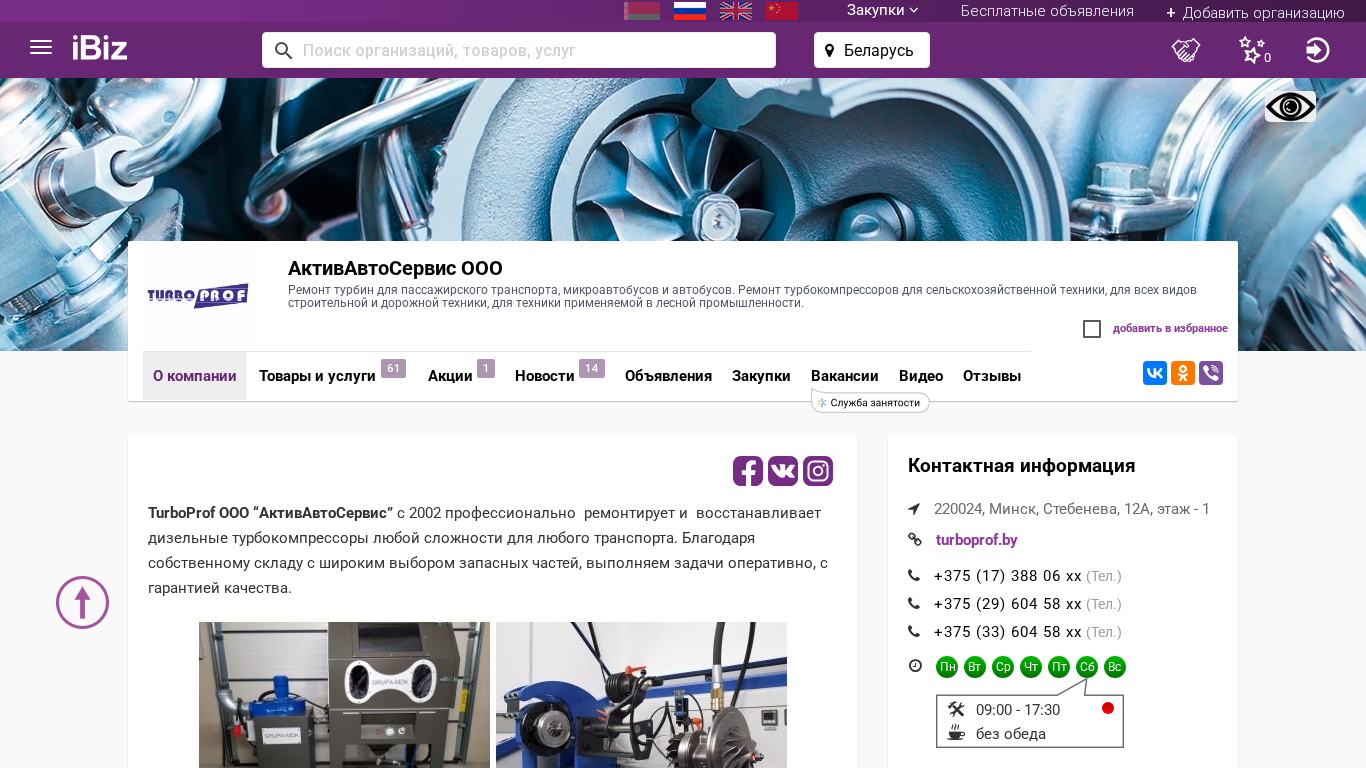
Task: Go to iBiz home logo
Action: point(100,48)
